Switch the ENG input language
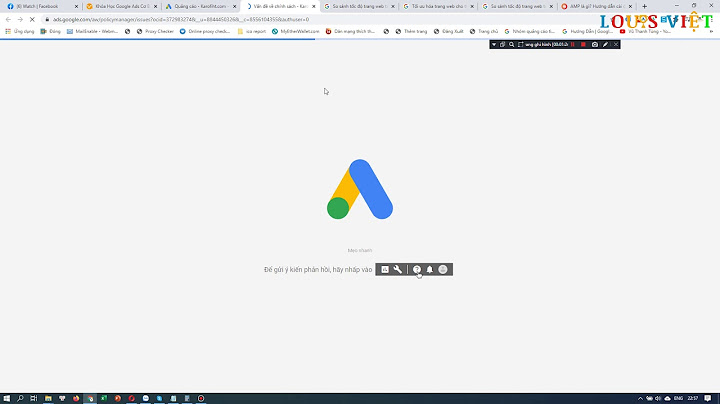The height and width of the screenshot is (404, 720). [x=678, y=398]
